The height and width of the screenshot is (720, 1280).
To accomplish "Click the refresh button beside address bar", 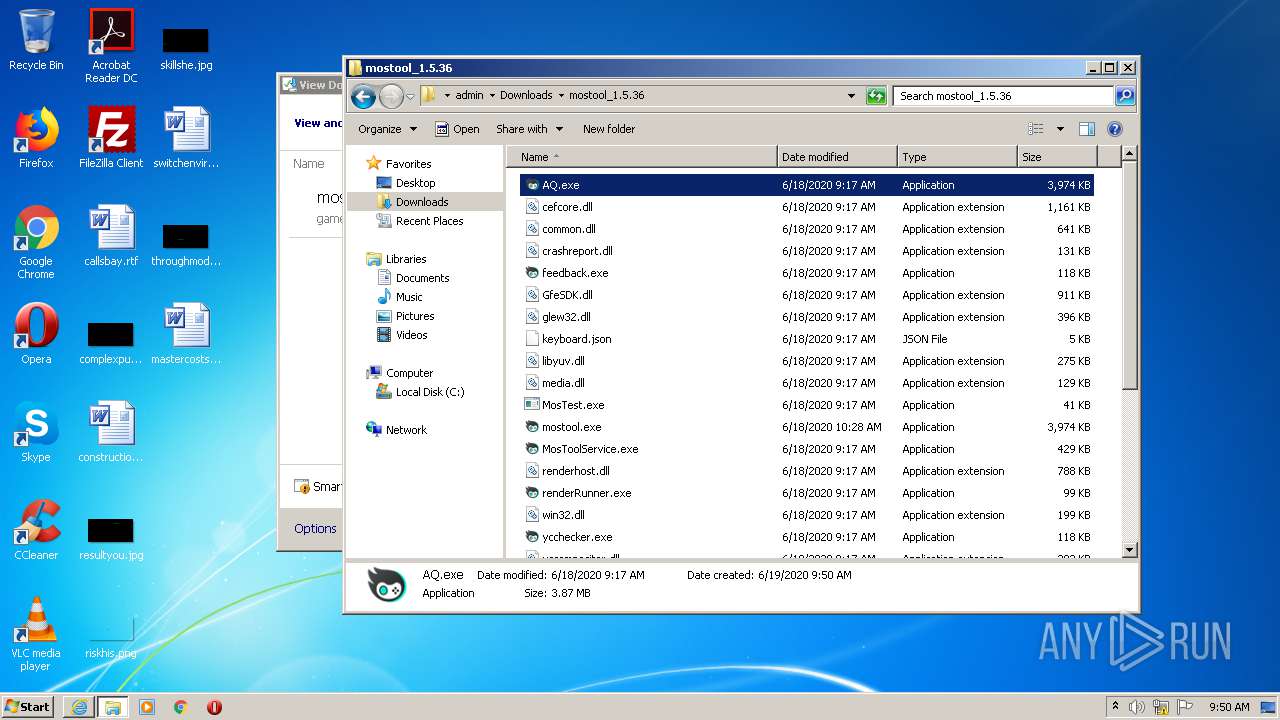I will 876,96.
